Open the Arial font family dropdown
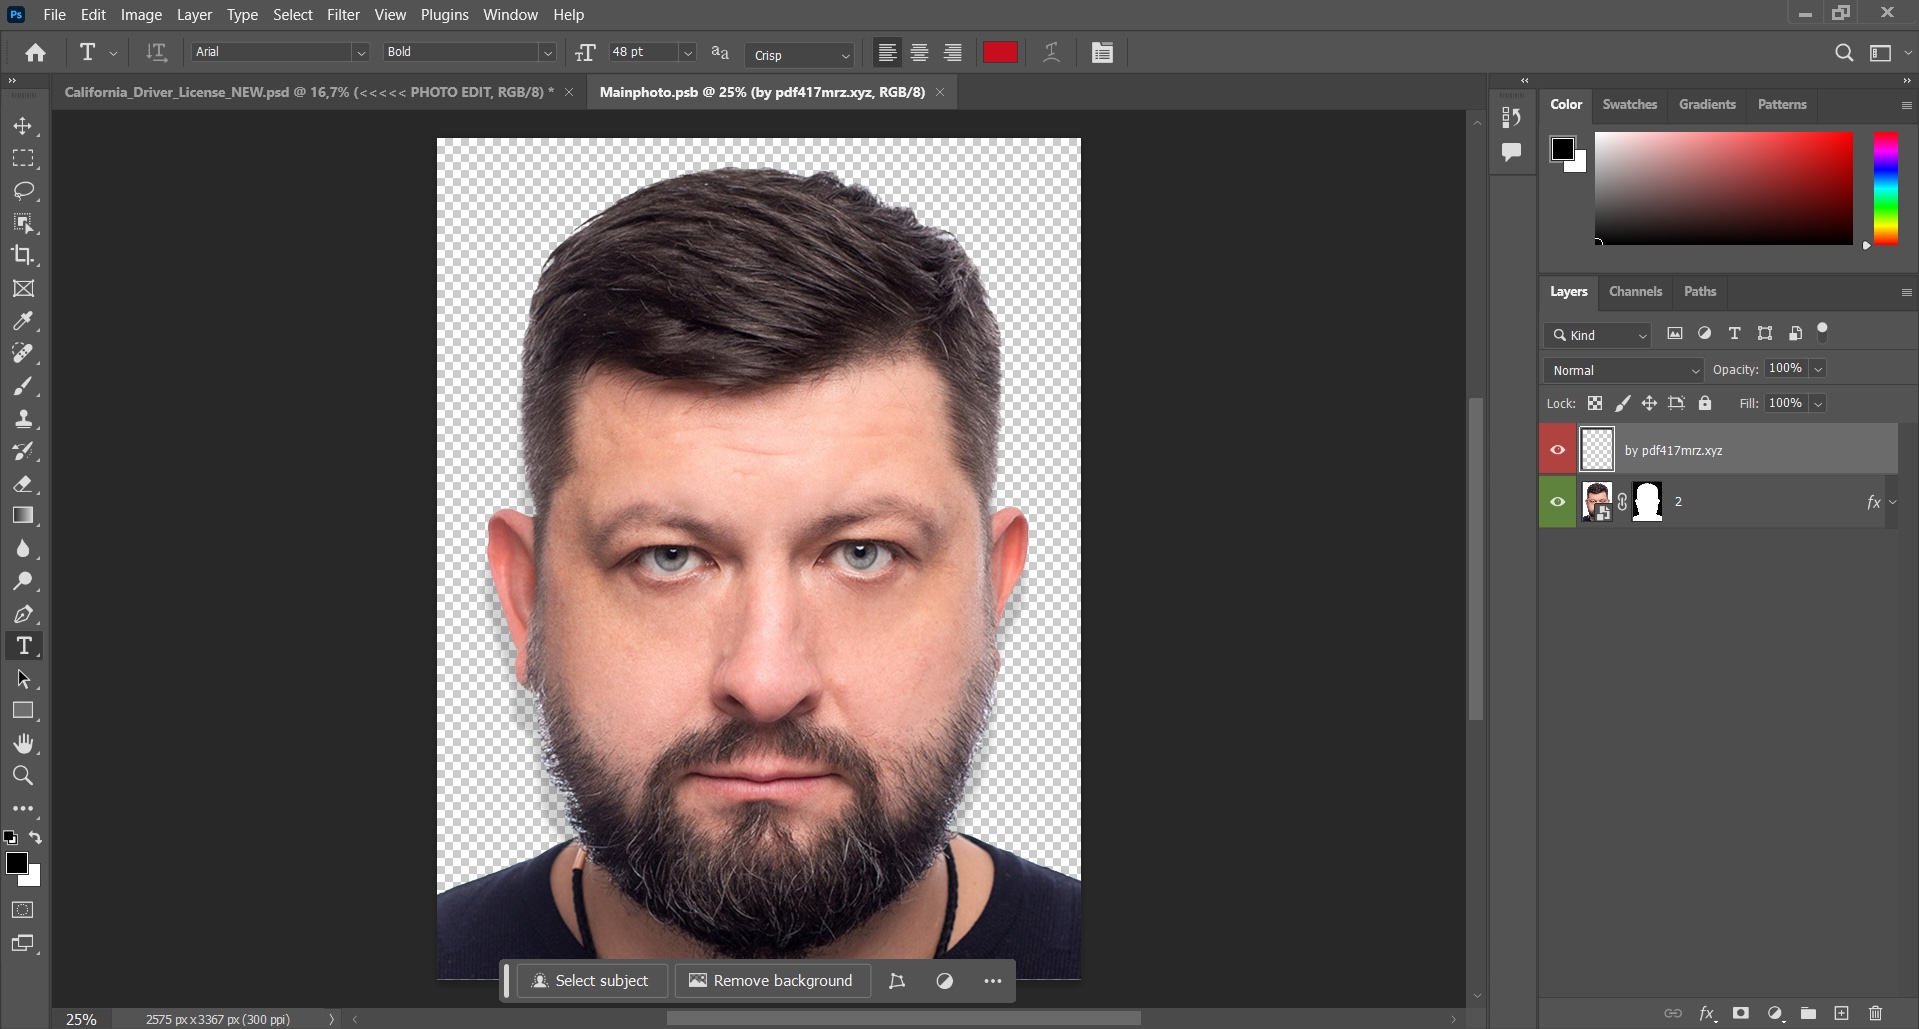Screen dimensions: 1919x1029 click(360, 52)
